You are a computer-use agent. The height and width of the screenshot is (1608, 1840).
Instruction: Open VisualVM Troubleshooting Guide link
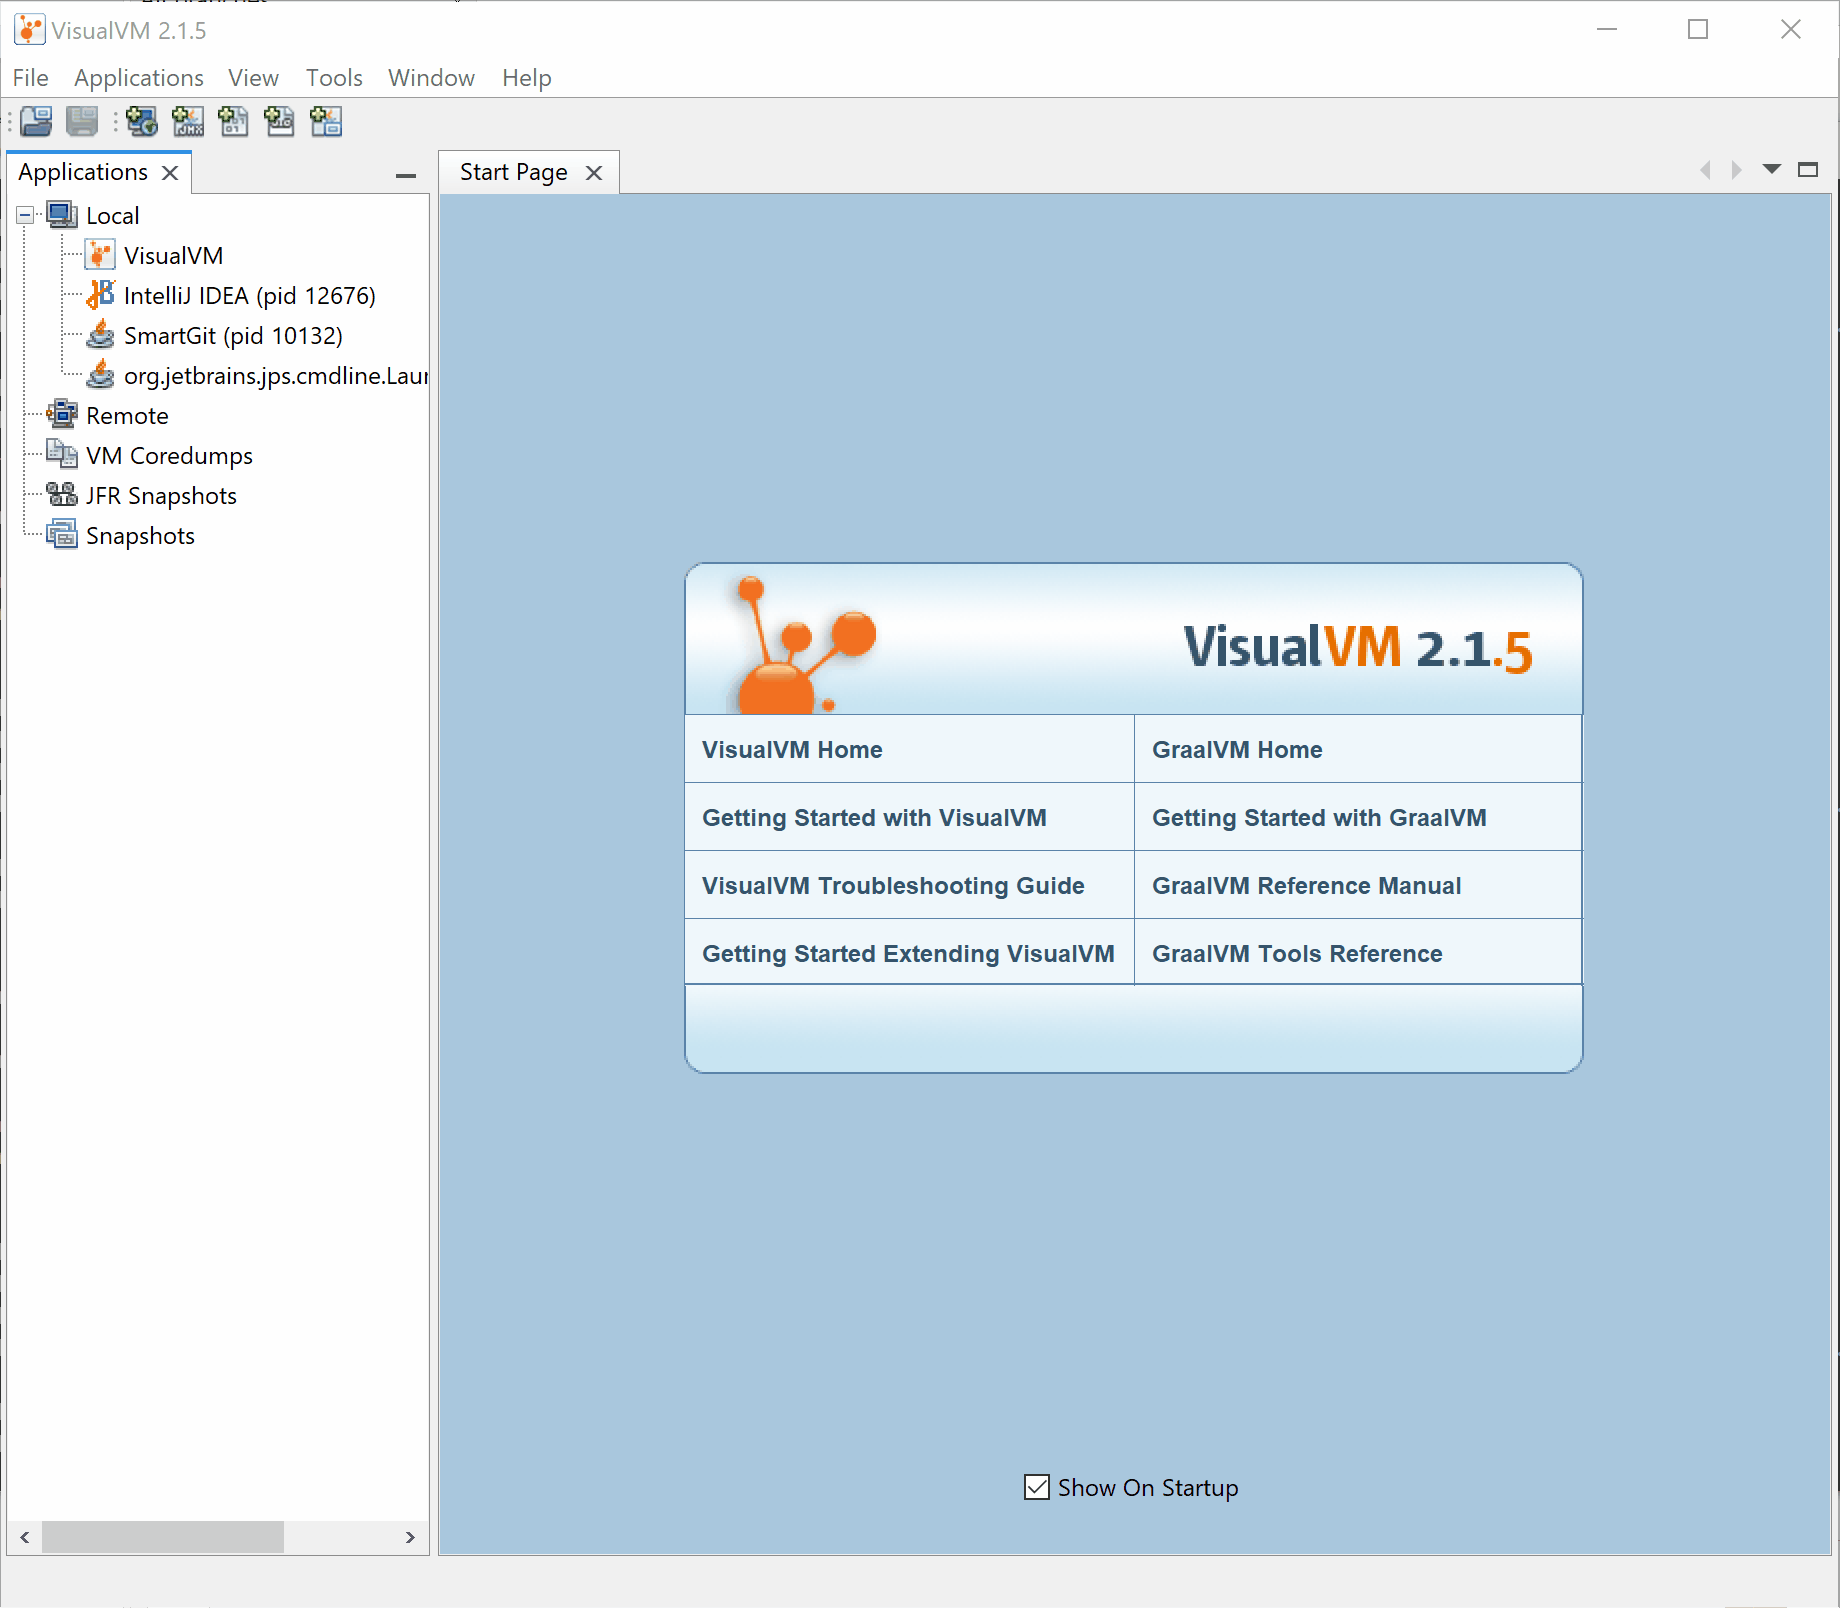pos(892,885)
